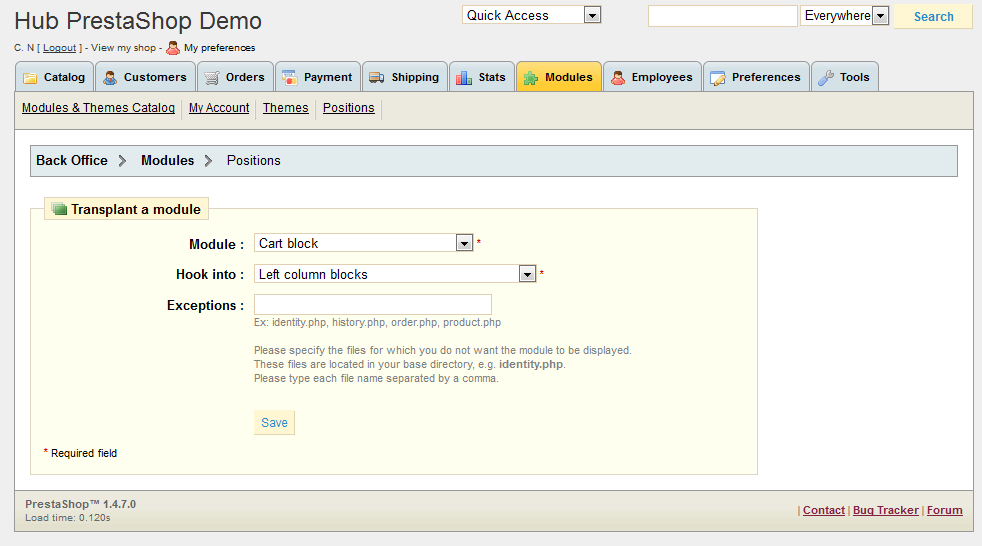Click the Shipping tab truck icon
Screen dimensions: 982x546
pos(377,78)
